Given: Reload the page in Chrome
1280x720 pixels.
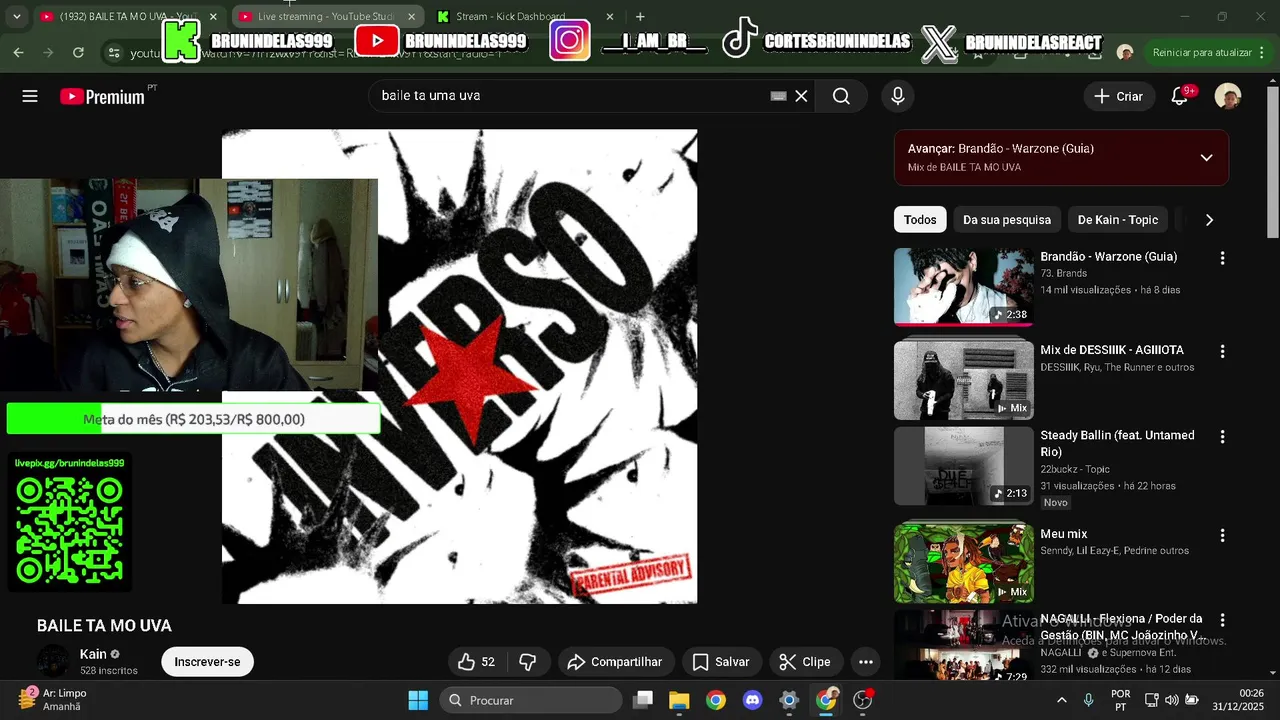Looking at the screenshot, I should [78, 53].
